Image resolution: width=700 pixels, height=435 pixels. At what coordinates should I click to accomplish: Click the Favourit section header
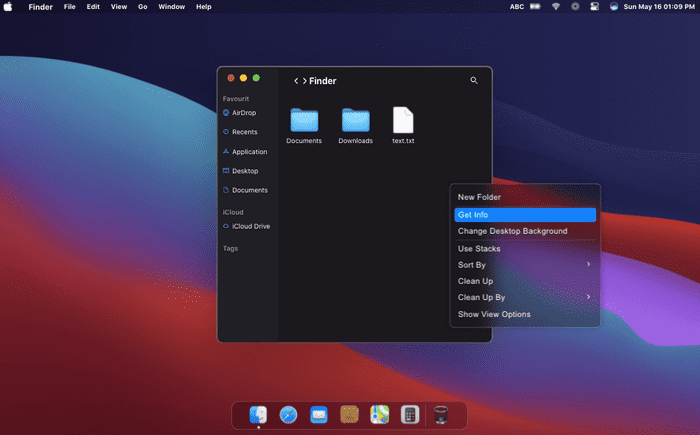[x=236, y=99]
